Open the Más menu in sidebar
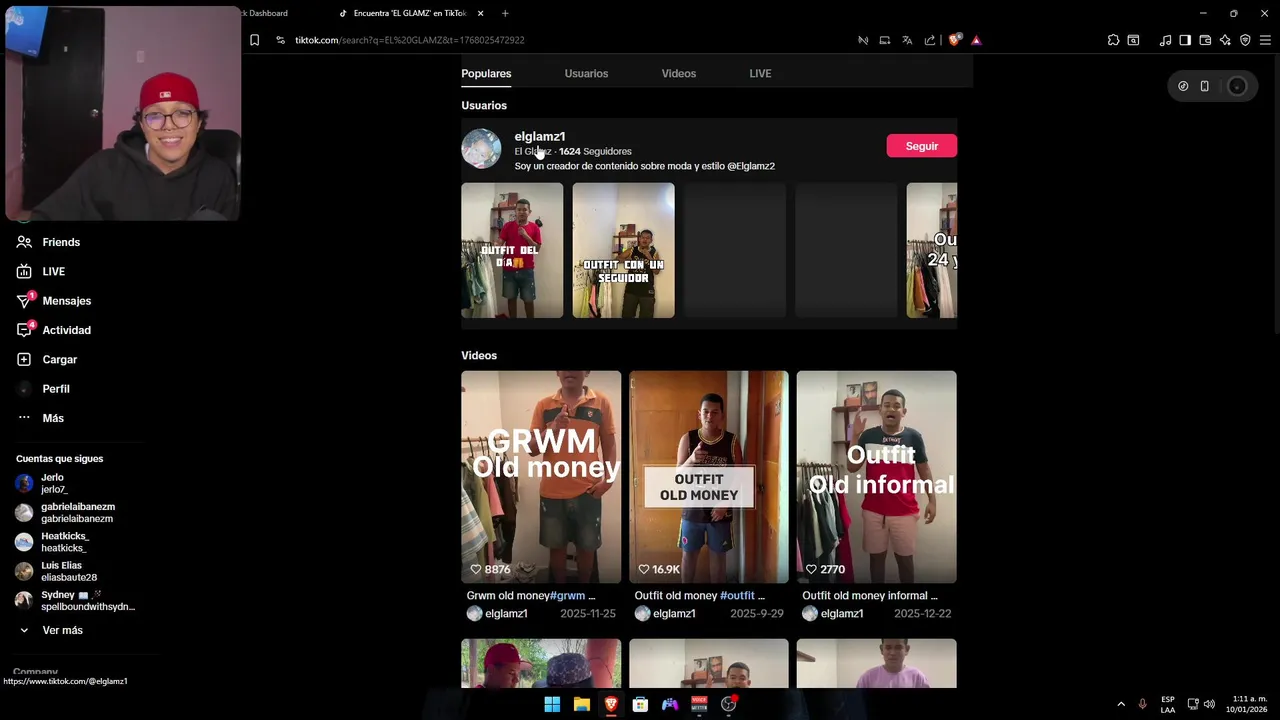 click(x=40, y=418)
